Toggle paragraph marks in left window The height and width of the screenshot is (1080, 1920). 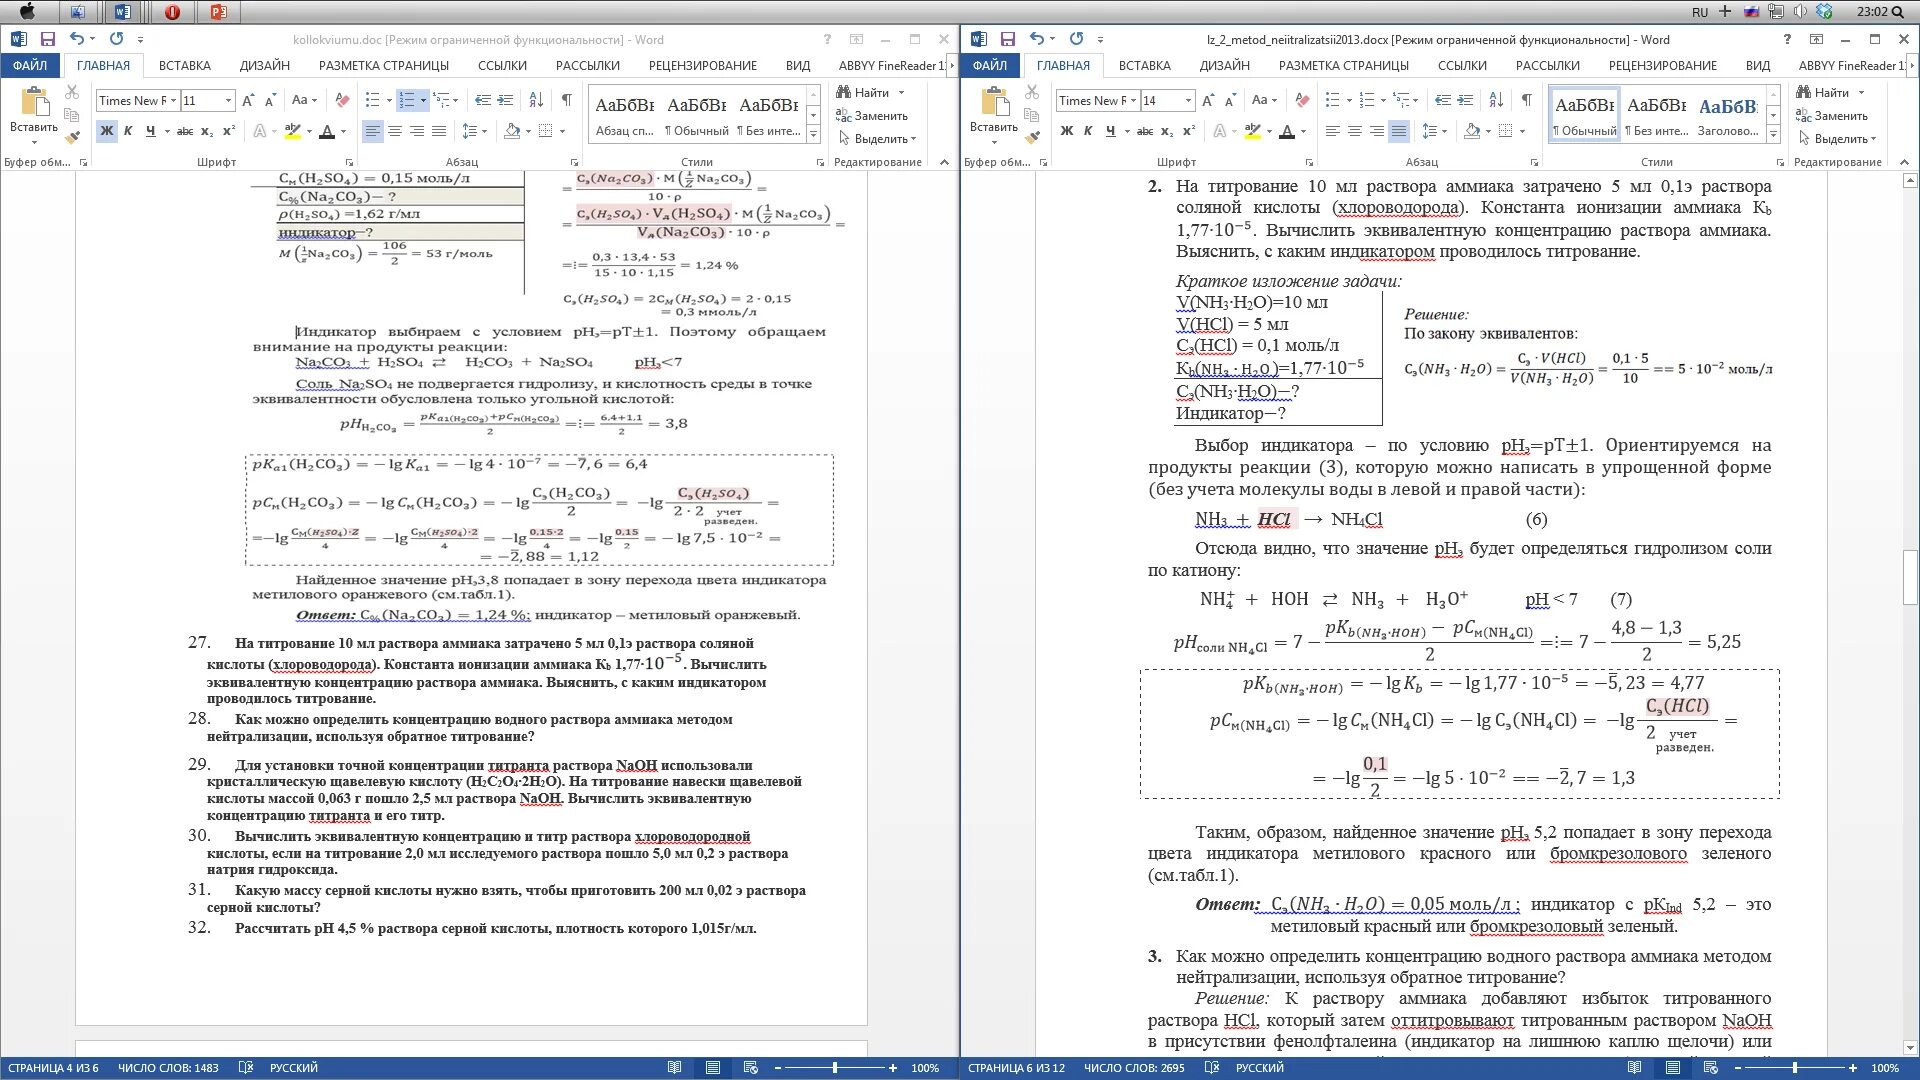click(x=567, y=100)
